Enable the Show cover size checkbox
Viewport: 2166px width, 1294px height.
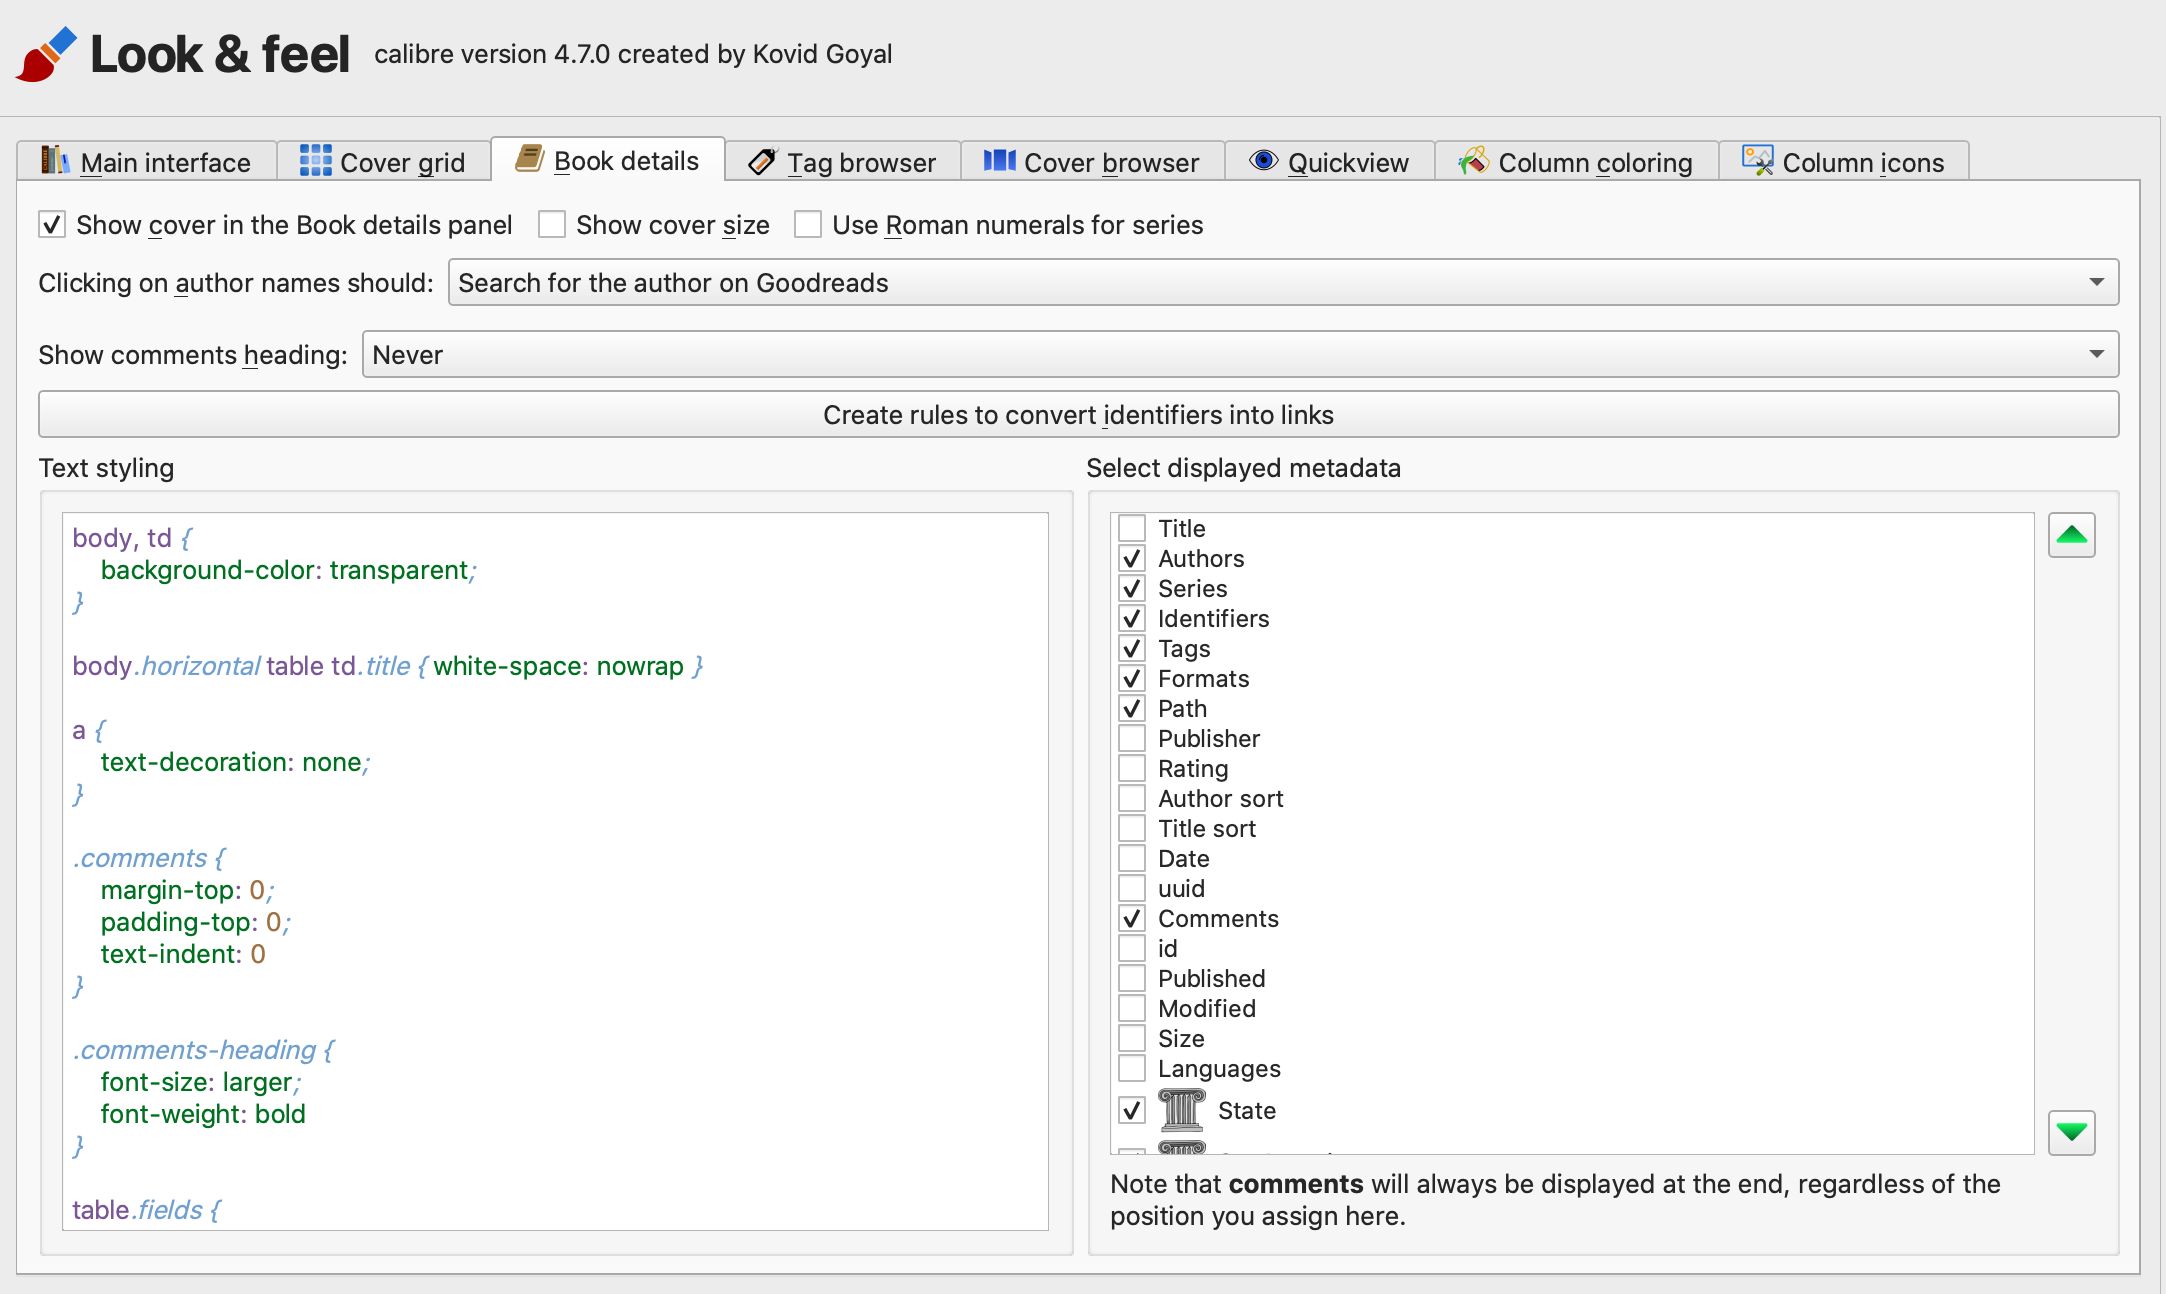click(552, 225)
